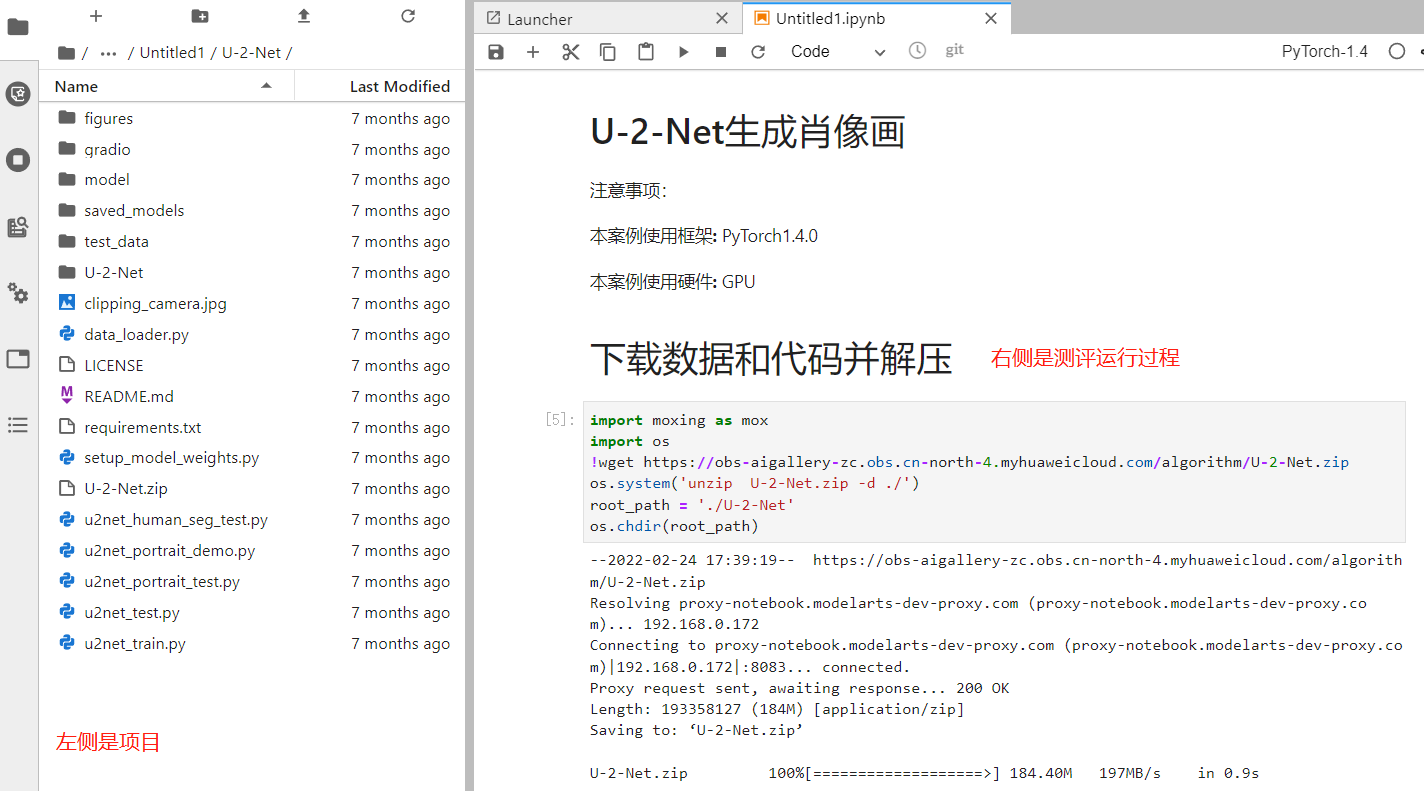Open the table of contents panel
1424x791 pixels.
(x=18, y=425)
